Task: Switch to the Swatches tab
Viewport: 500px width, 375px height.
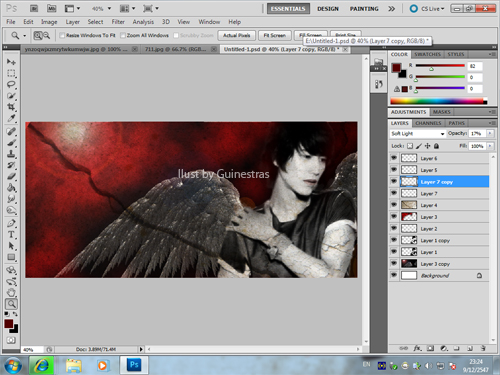Action: (x=427, y=54)
